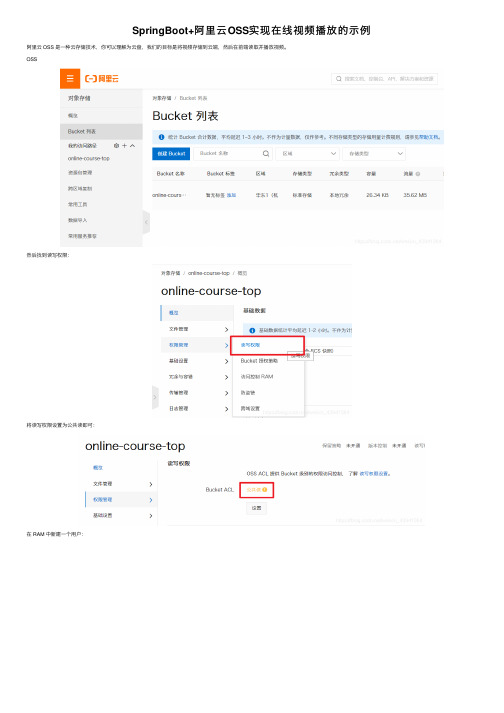The width and height of the screenshot is (504, 713).
Task: Open the gear icon beside 我的访问路径
Action: [x=116, y=146]
